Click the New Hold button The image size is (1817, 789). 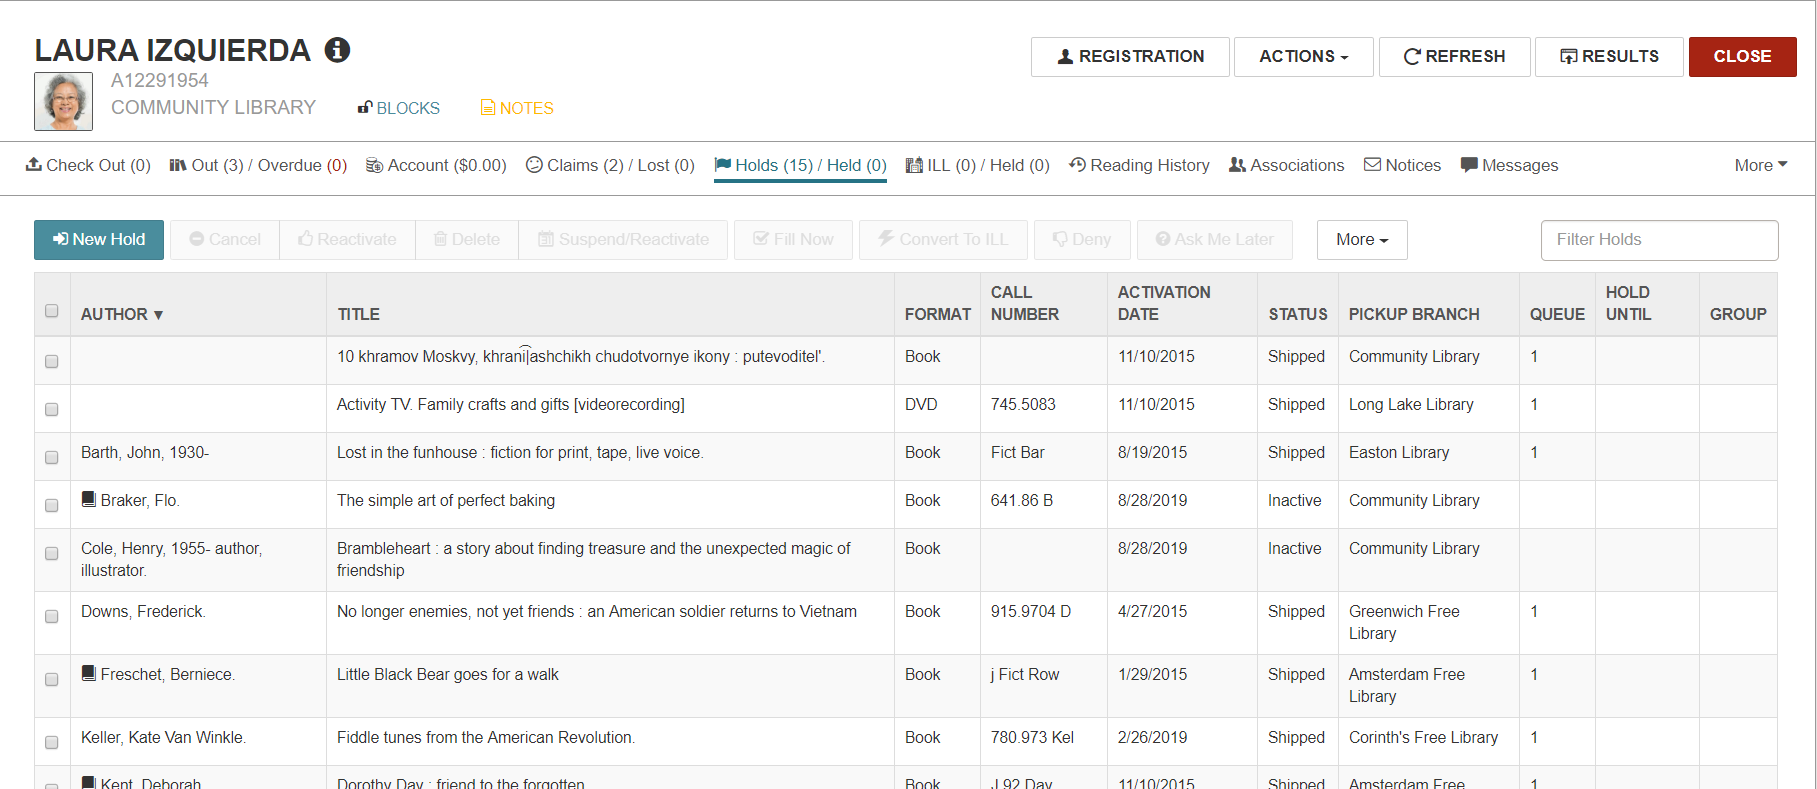click(x=99, y=240)
